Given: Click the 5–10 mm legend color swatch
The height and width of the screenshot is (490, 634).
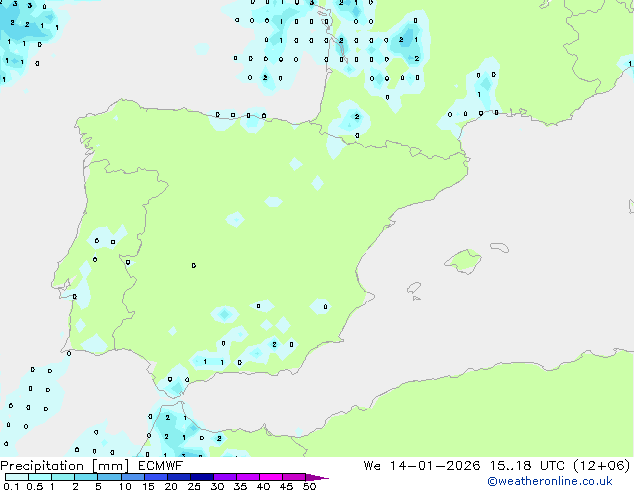Looking at the screenshot, I should (109, 477).
